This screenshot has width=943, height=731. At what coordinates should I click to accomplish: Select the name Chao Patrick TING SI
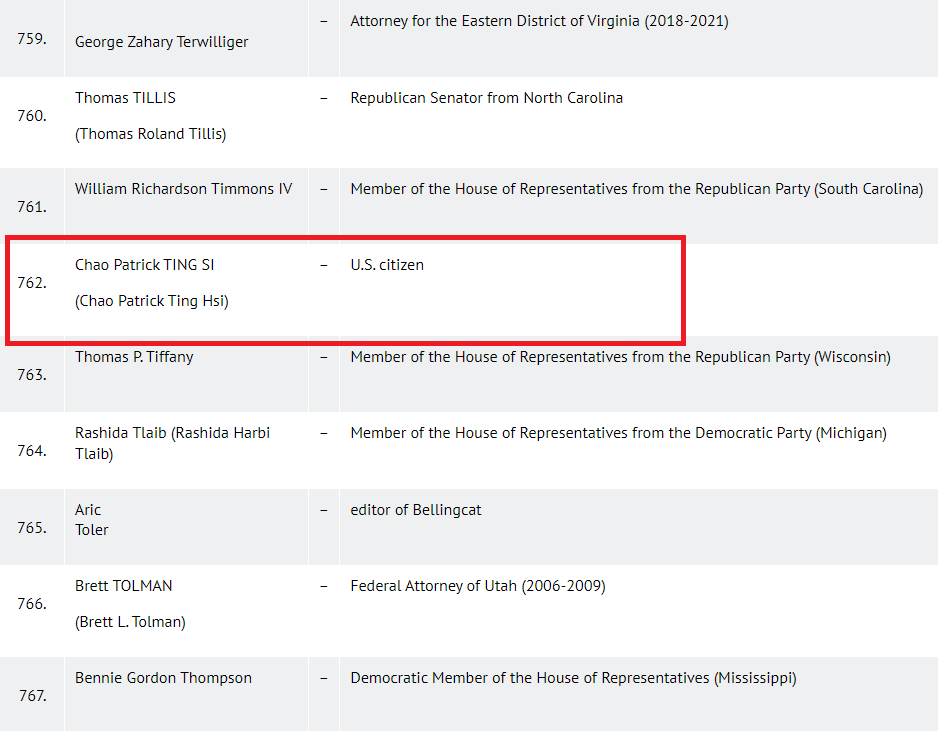tap(144, 265)
